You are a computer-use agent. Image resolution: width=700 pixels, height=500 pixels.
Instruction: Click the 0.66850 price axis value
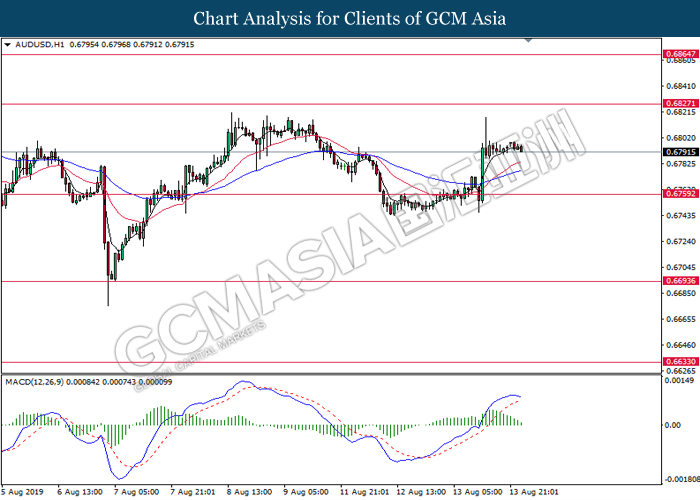tap(681, 293)
